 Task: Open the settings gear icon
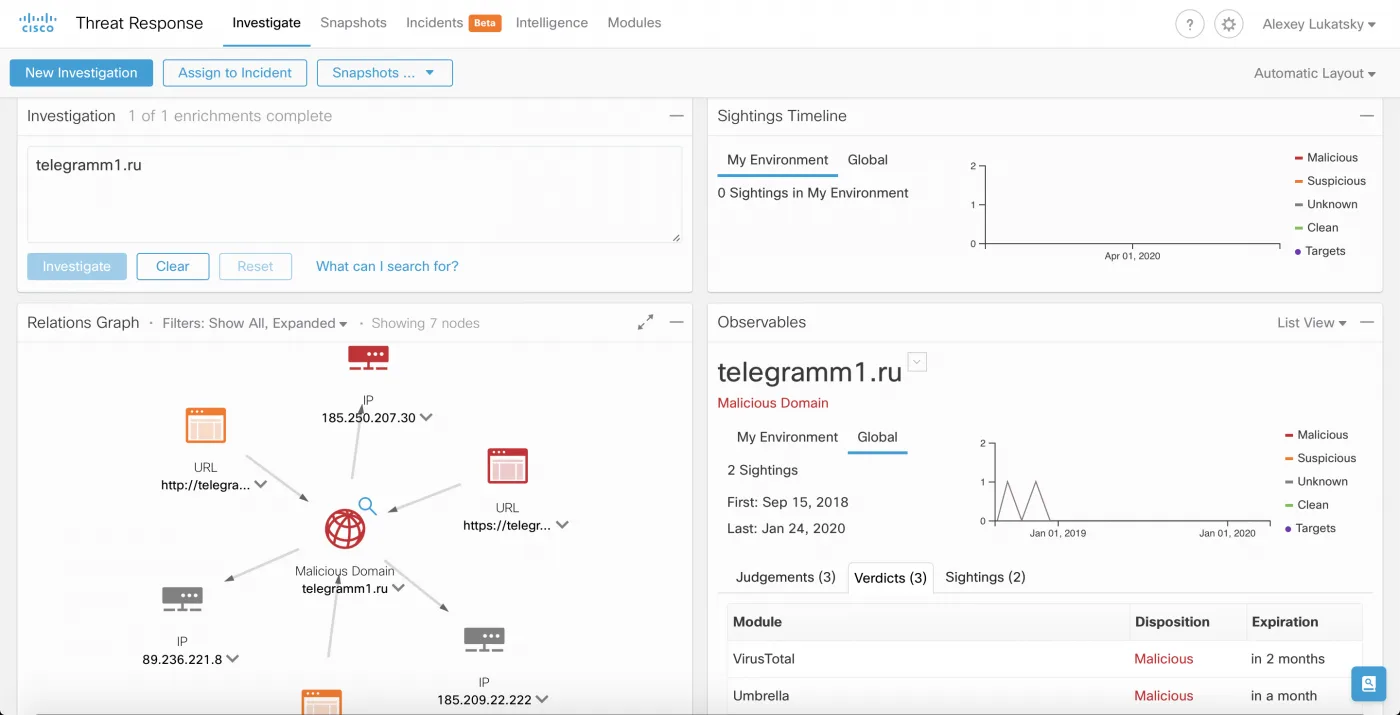(1229, 25)
